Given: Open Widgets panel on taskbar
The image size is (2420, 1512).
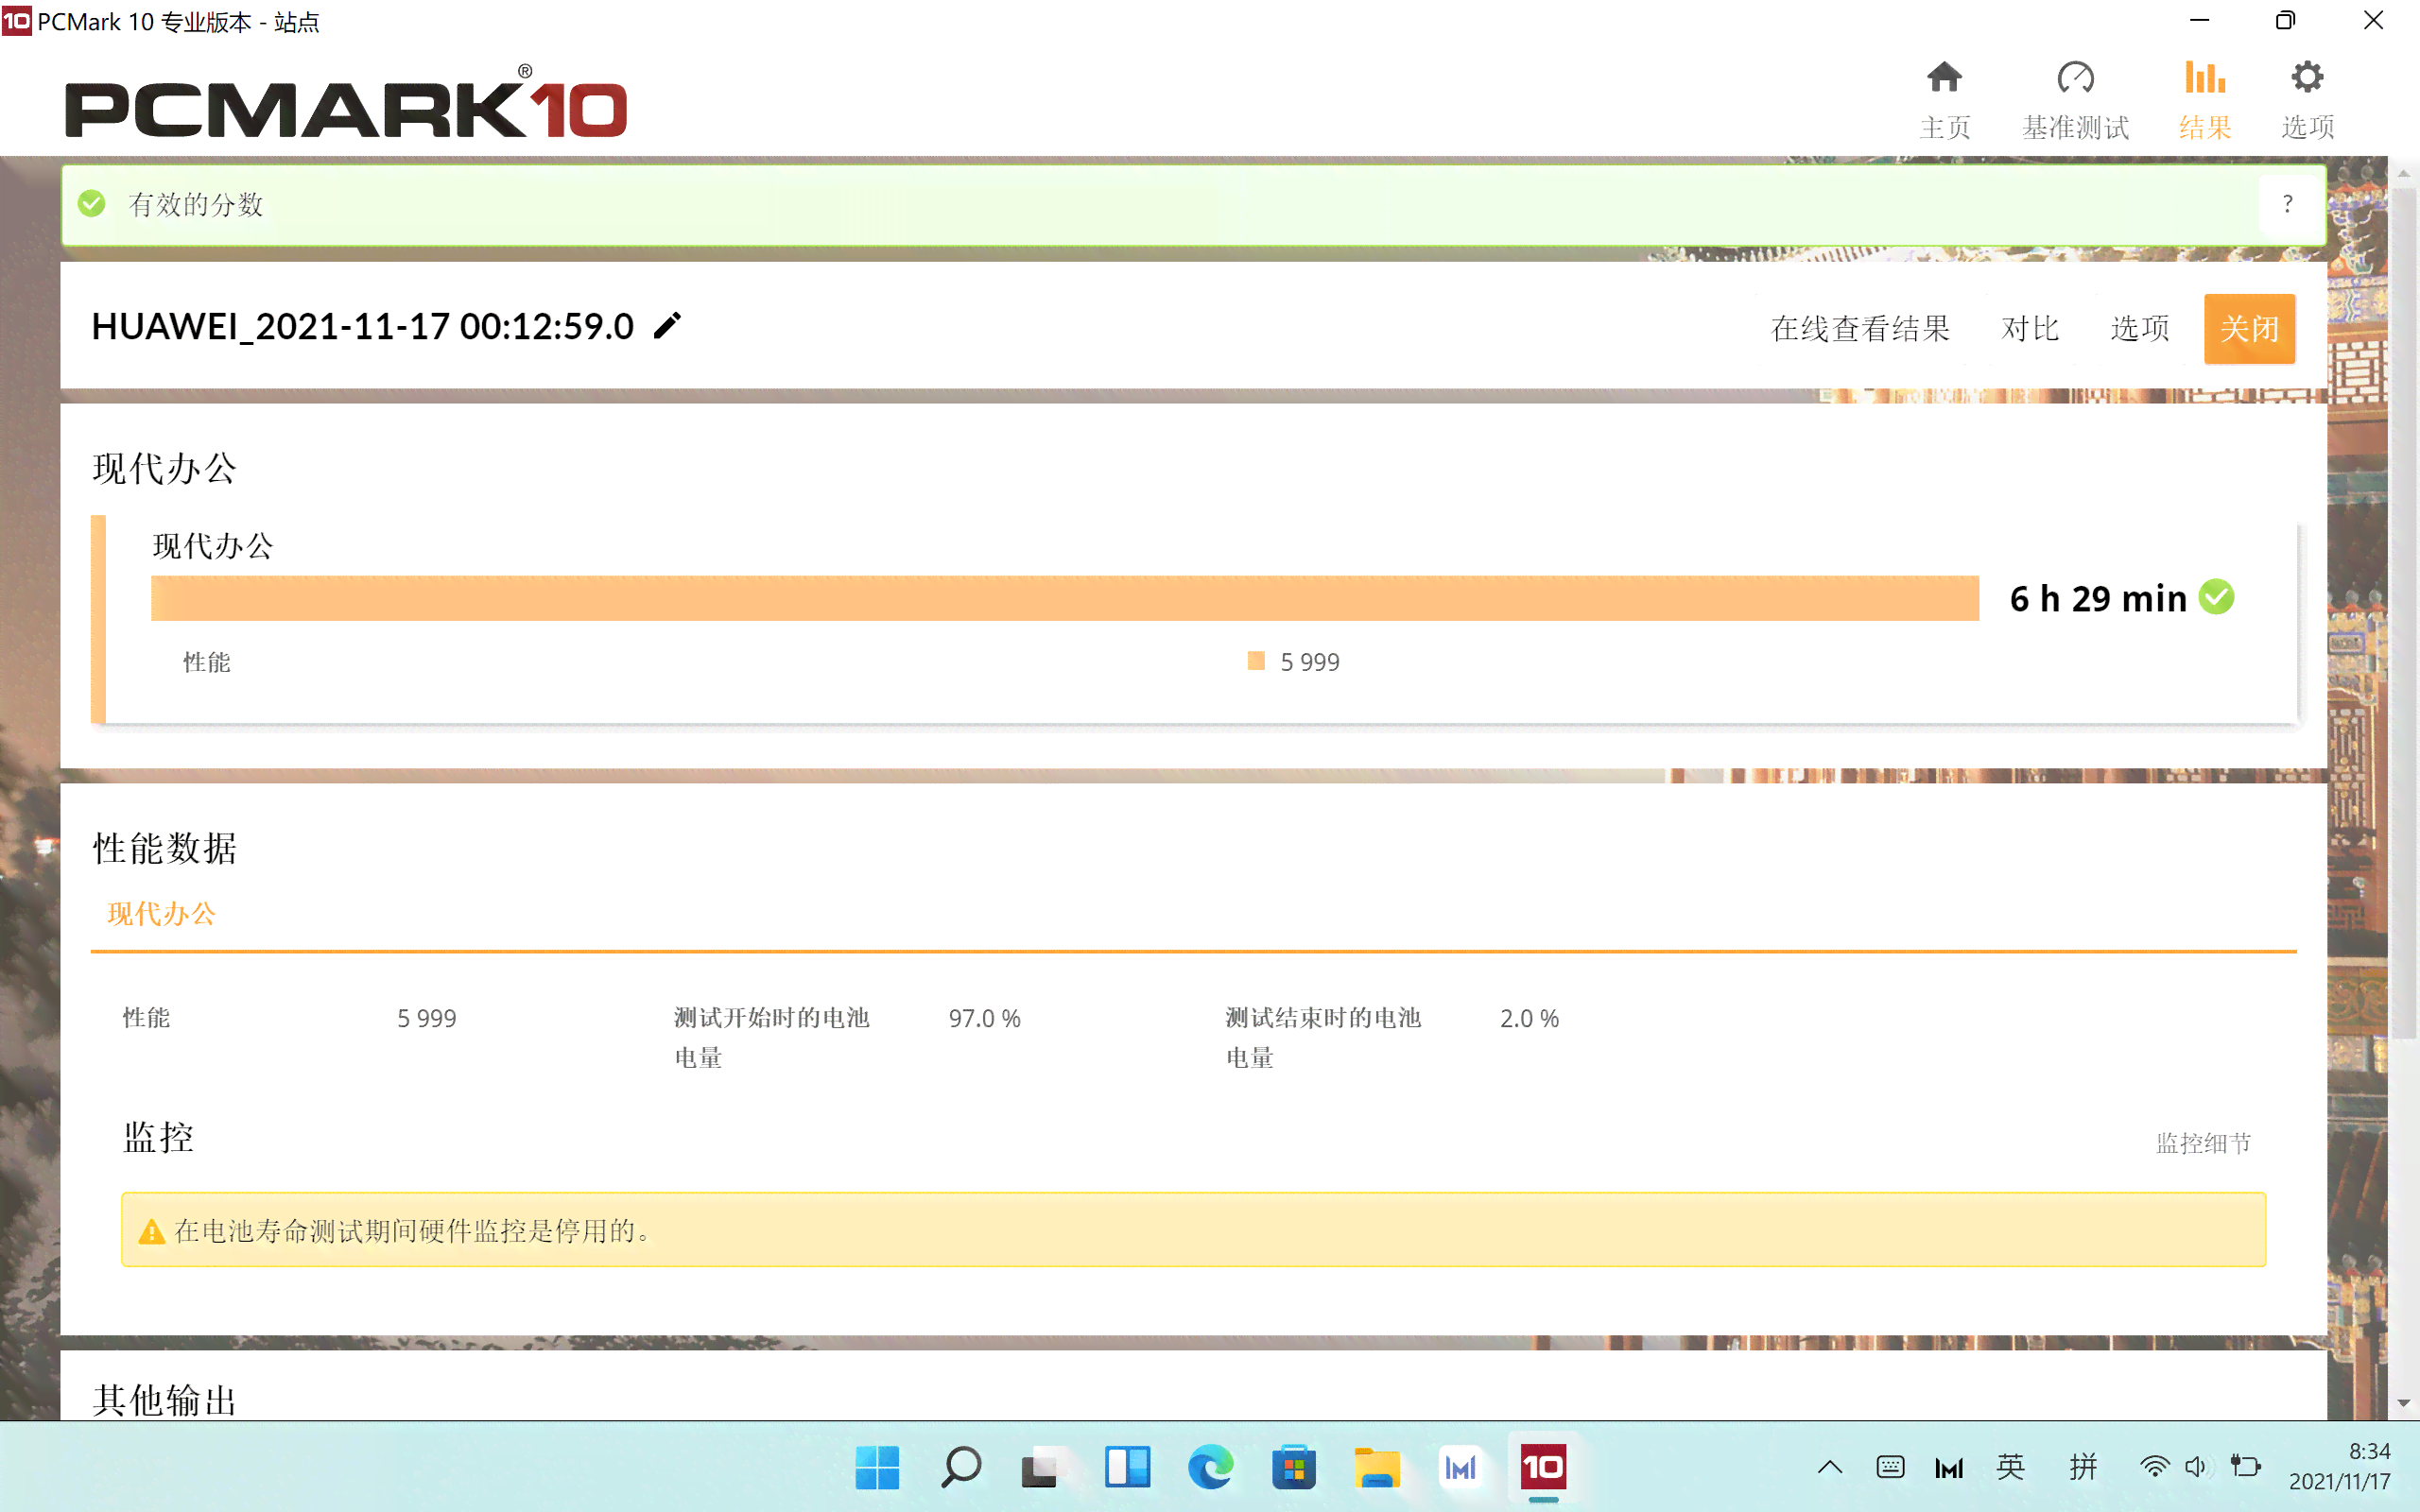Looking at the screenshot, I should pyautogui.click(x=1127, y=1467).
